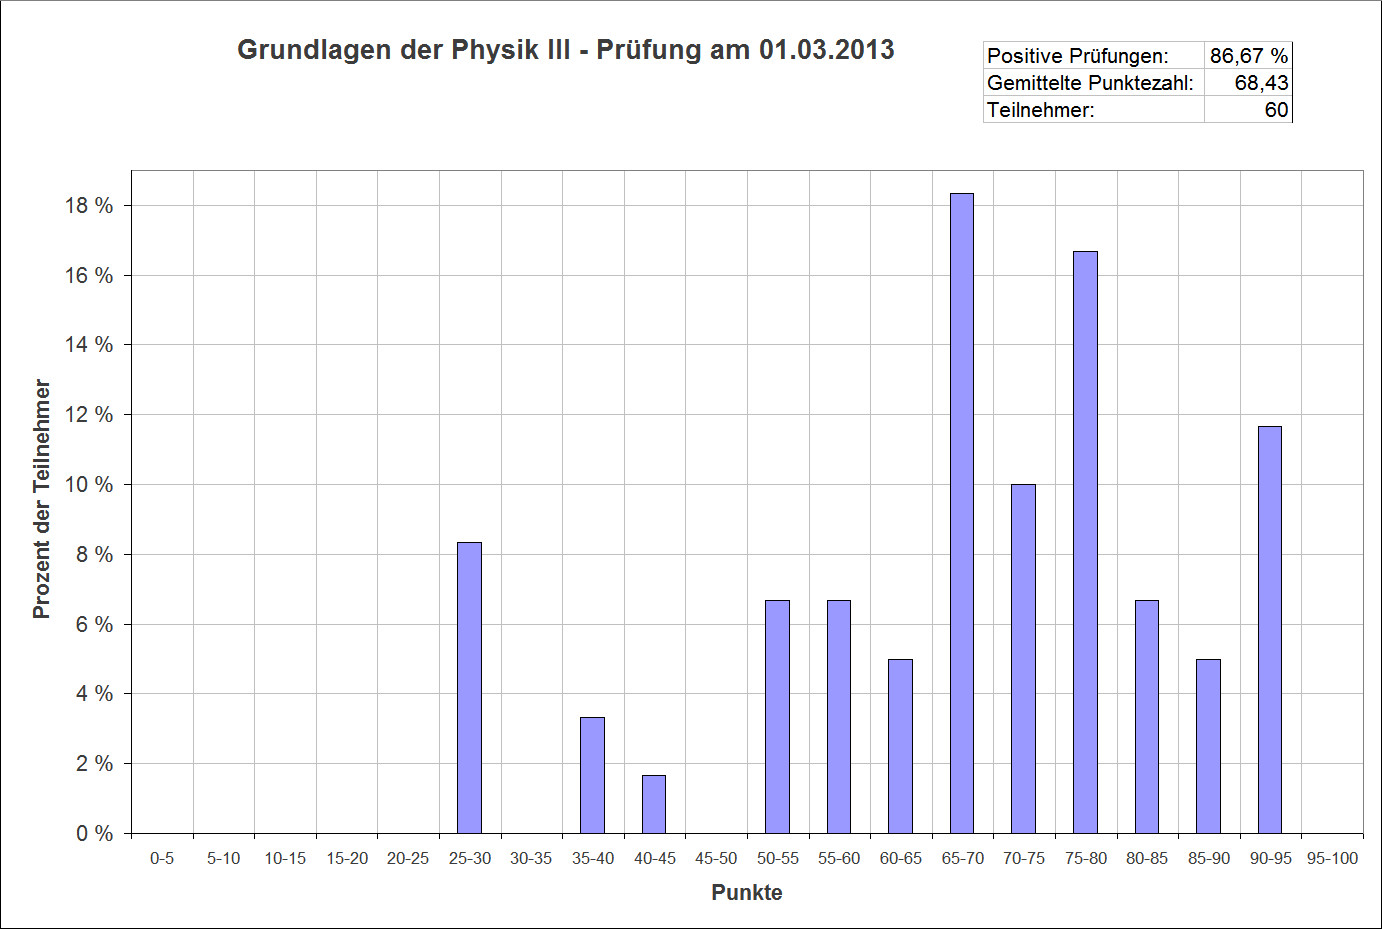Click the 'Punkte' x-axis title
This screenshot has width=1382, height=929.
click(x=746, y=892)
